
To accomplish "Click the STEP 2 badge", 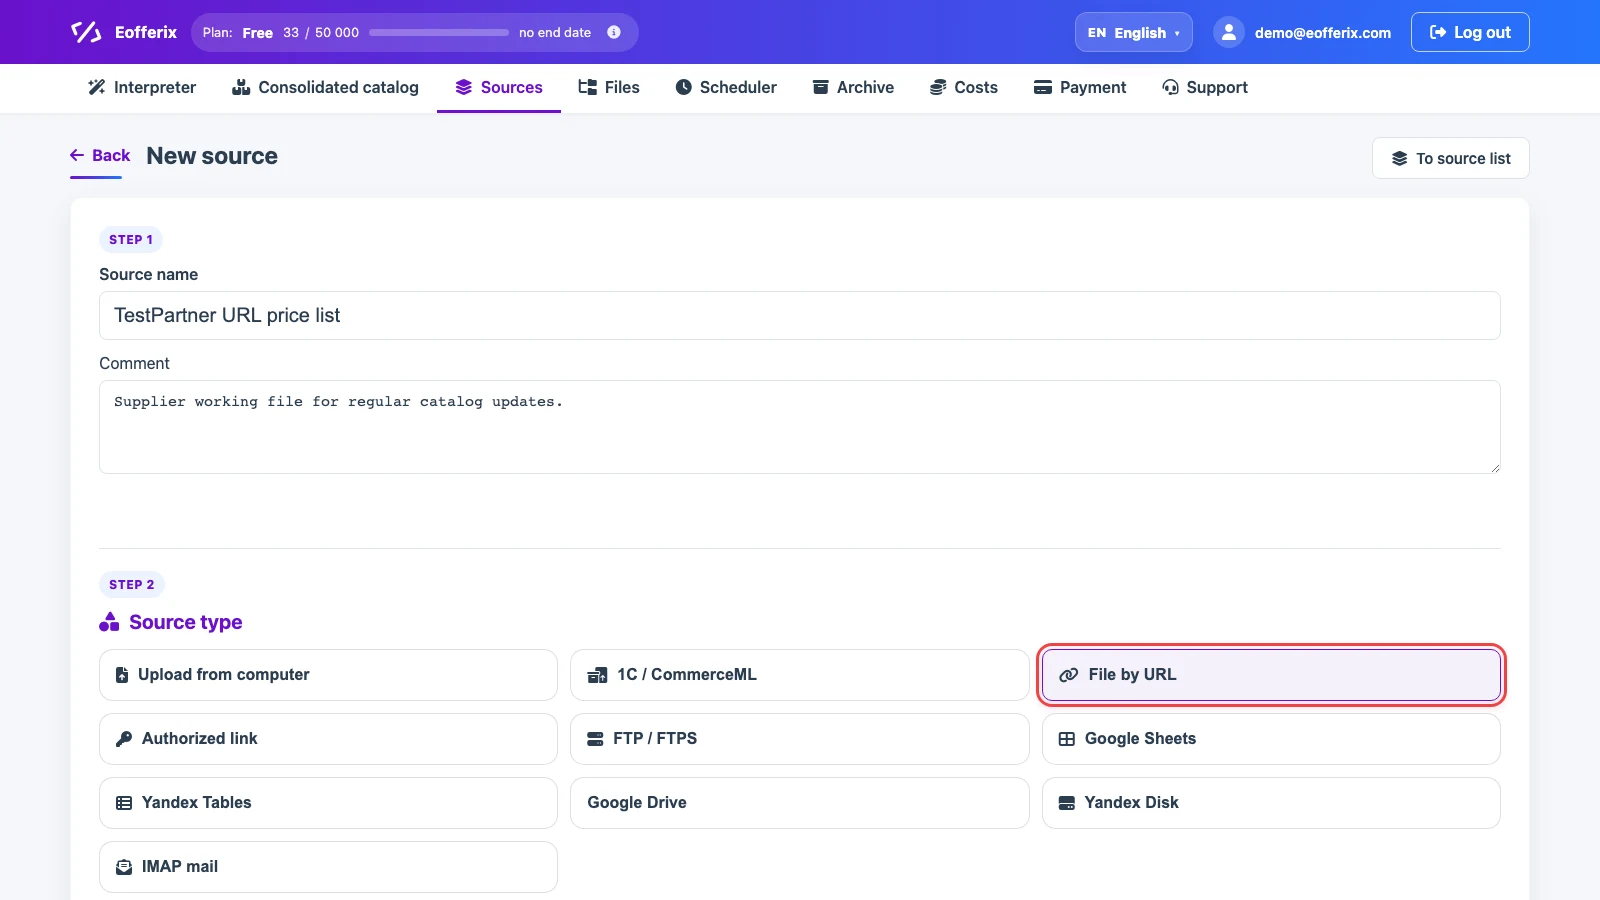I will click(x=131, y=585).
